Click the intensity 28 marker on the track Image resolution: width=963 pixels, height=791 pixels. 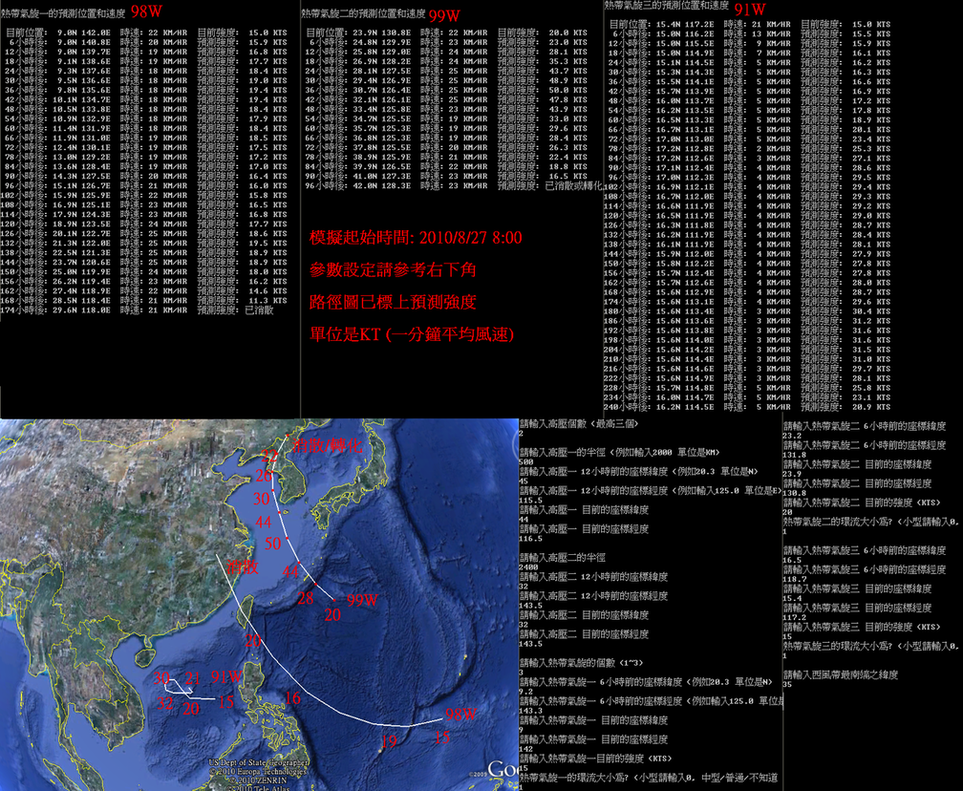[x=305, y=597]
